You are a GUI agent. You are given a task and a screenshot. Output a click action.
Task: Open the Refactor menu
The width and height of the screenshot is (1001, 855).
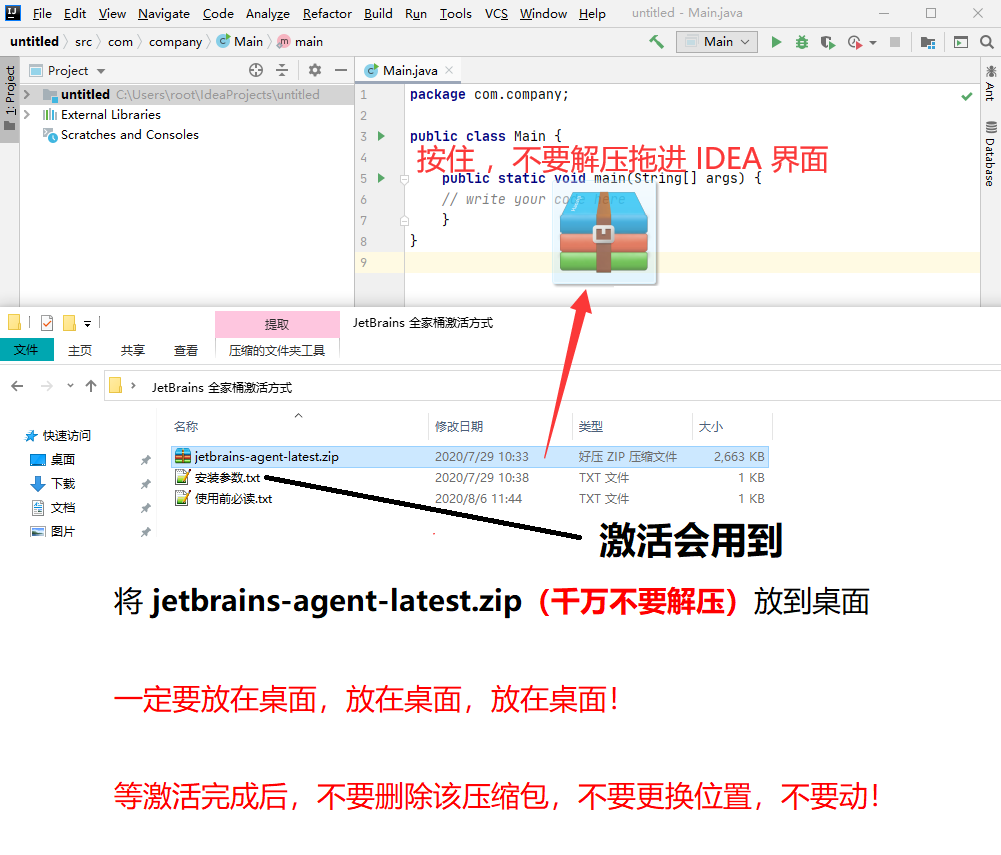point(327,14)
